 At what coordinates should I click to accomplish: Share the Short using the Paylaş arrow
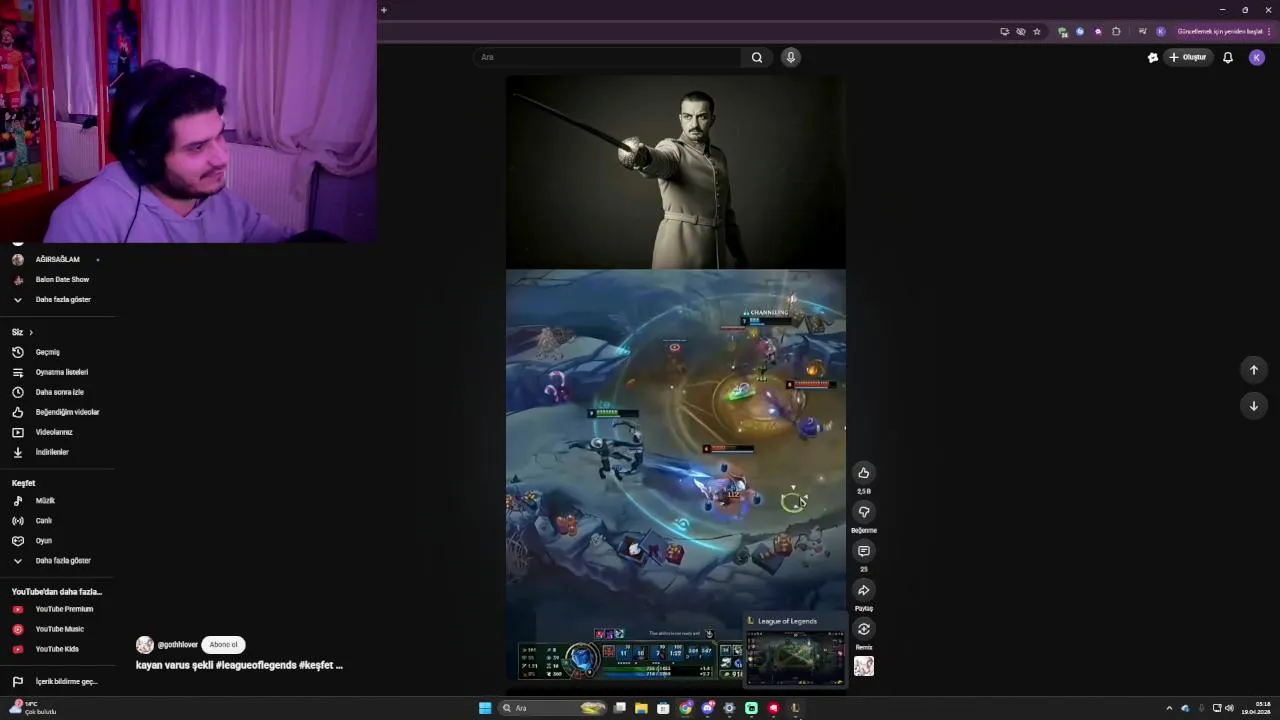pyautogui.click(x=864, y=590)
